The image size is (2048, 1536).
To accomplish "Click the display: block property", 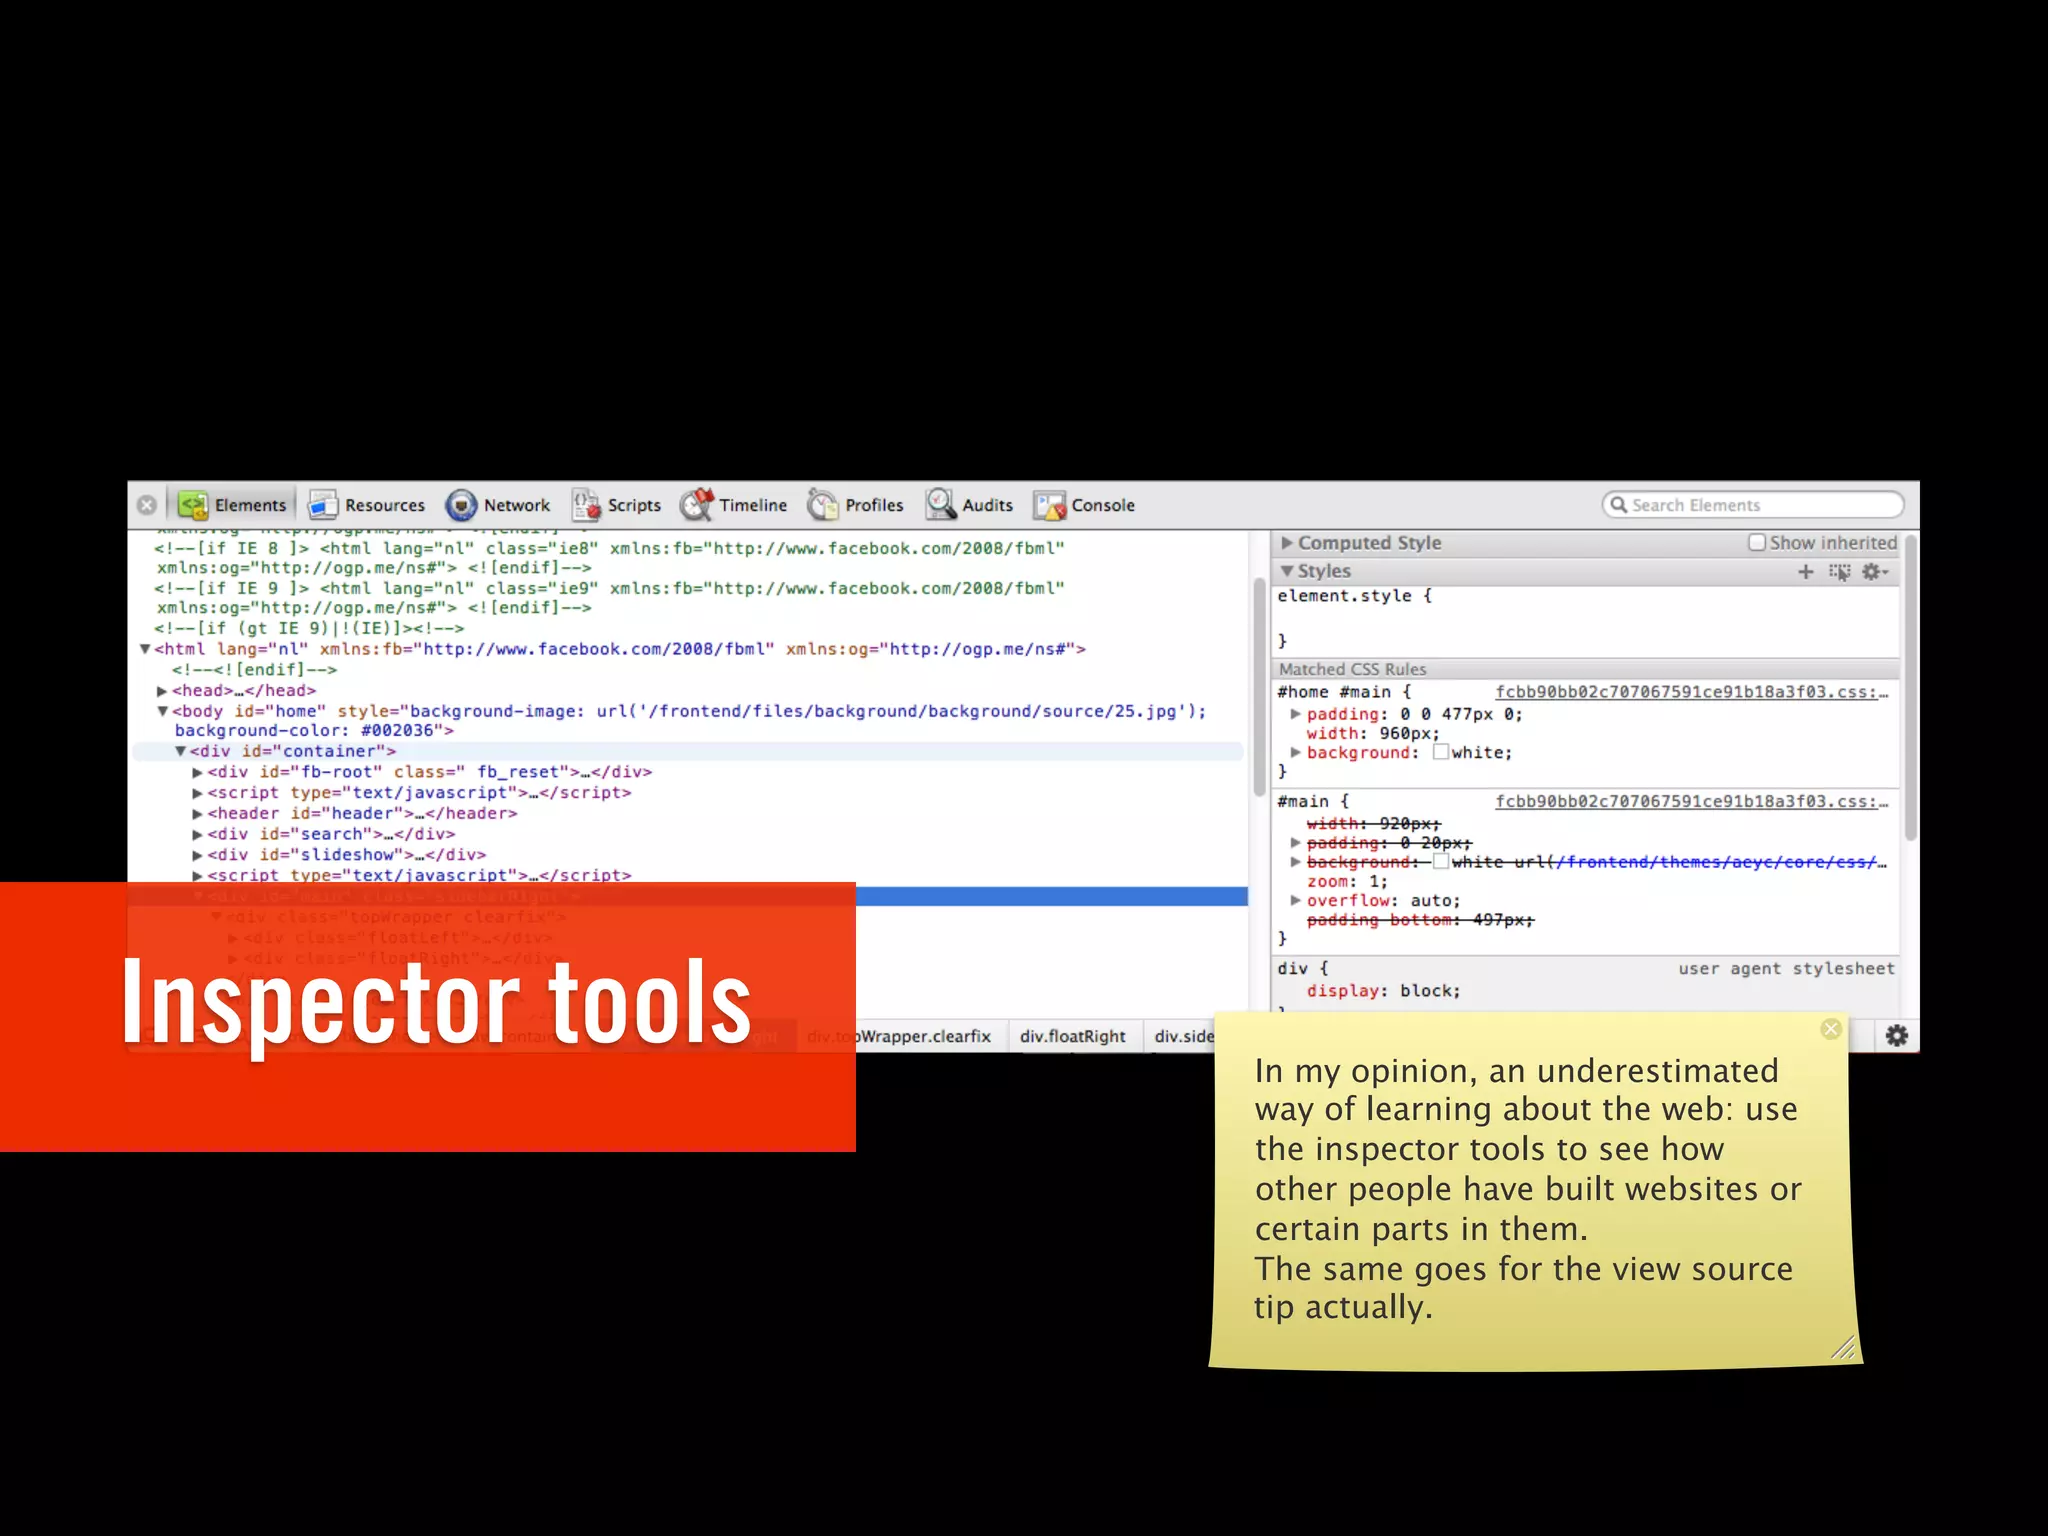I will 1383,991.
